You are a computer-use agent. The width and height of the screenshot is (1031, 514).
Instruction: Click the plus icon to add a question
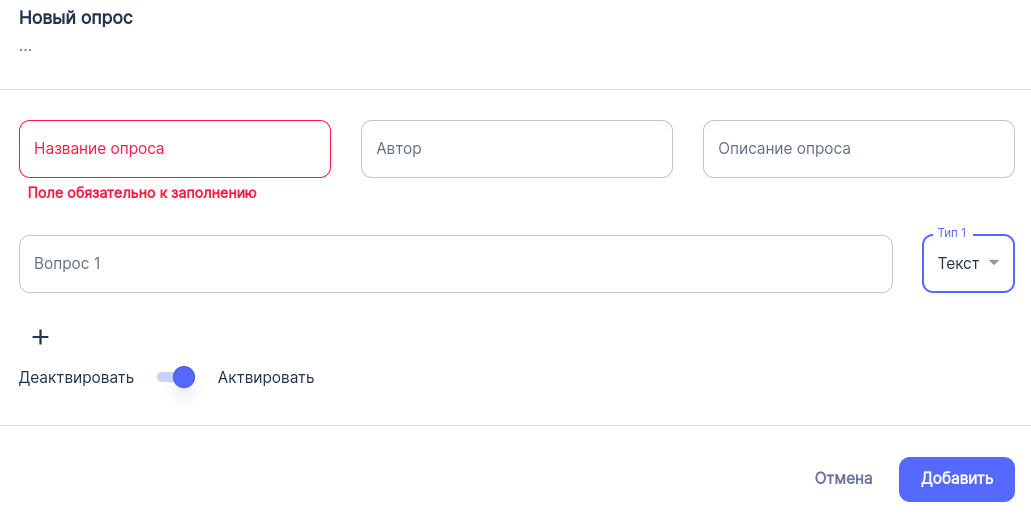pyautogui.click(x=40, y=337)
